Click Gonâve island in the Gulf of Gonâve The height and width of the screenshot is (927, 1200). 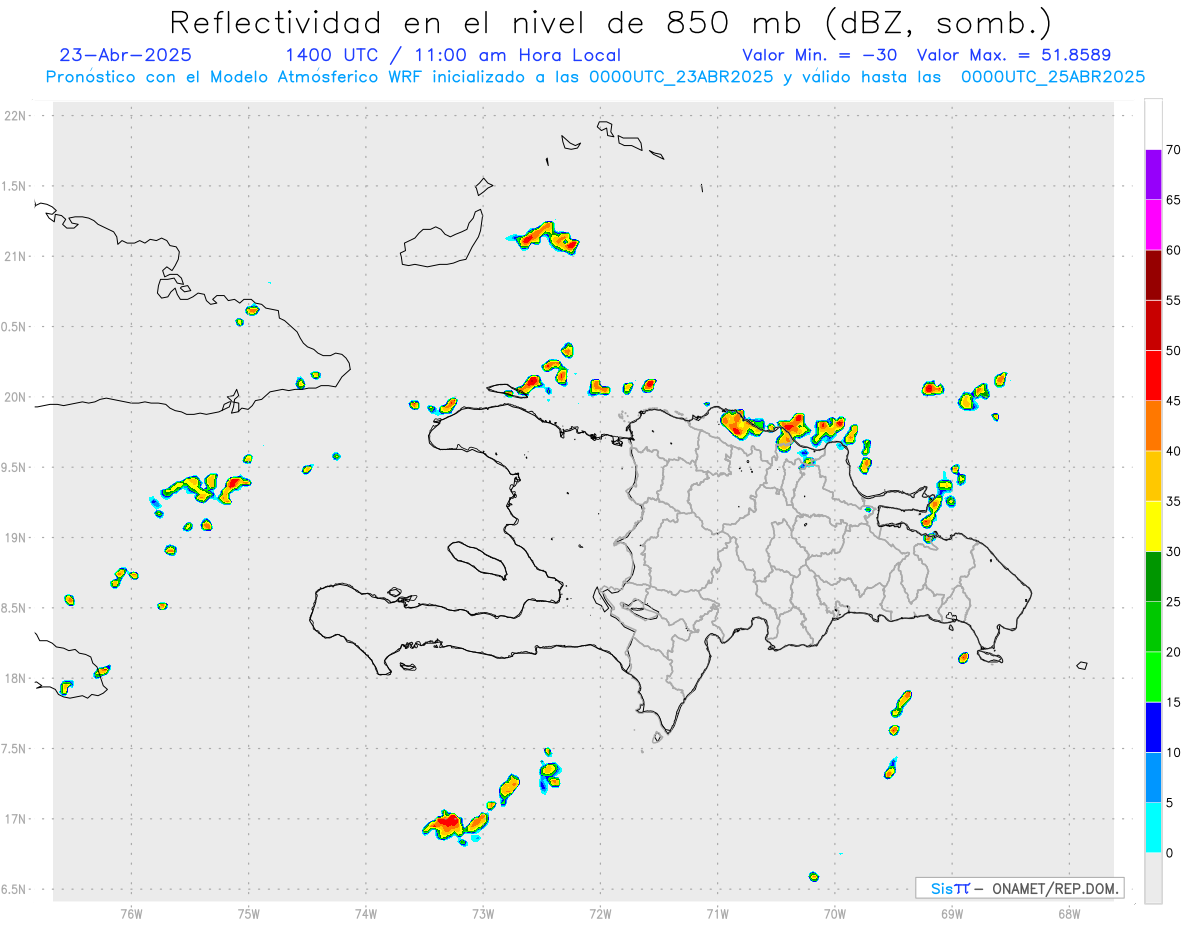[x=478, y=560]
